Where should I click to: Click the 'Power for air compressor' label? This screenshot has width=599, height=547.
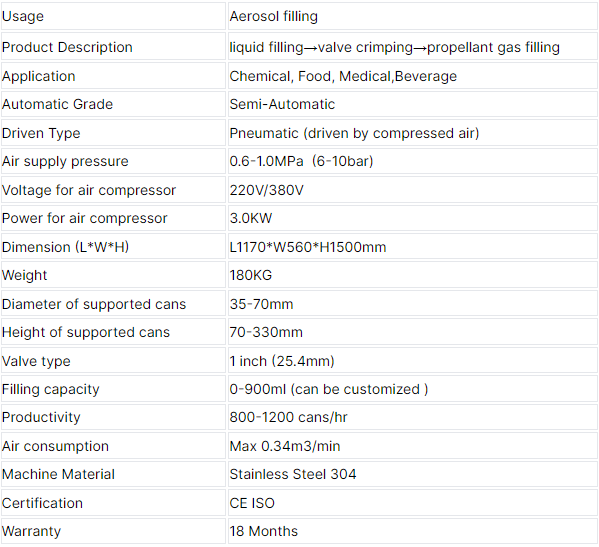[84, 218]
